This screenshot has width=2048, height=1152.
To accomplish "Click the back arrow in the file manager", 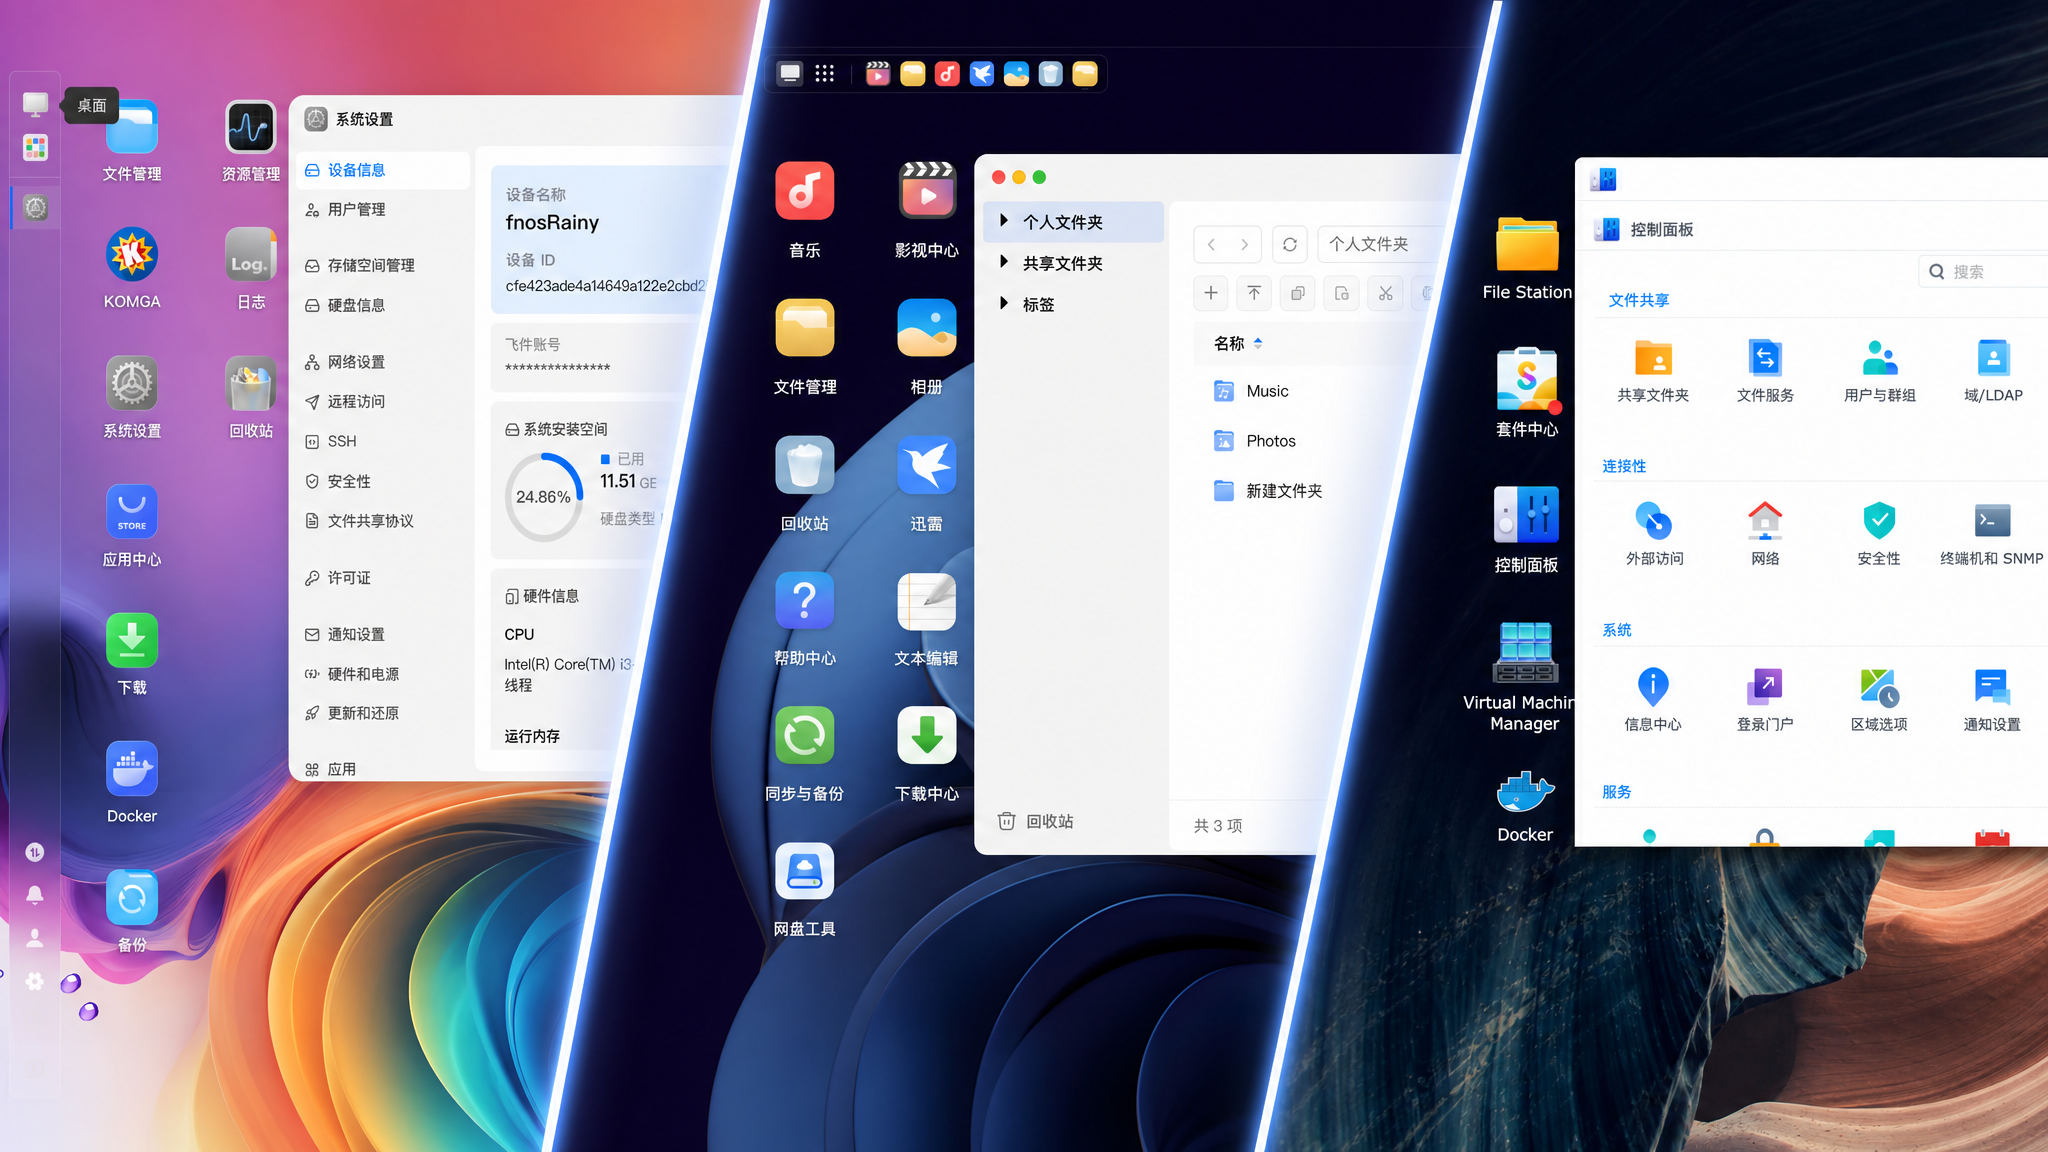I will coord(1211,244).
